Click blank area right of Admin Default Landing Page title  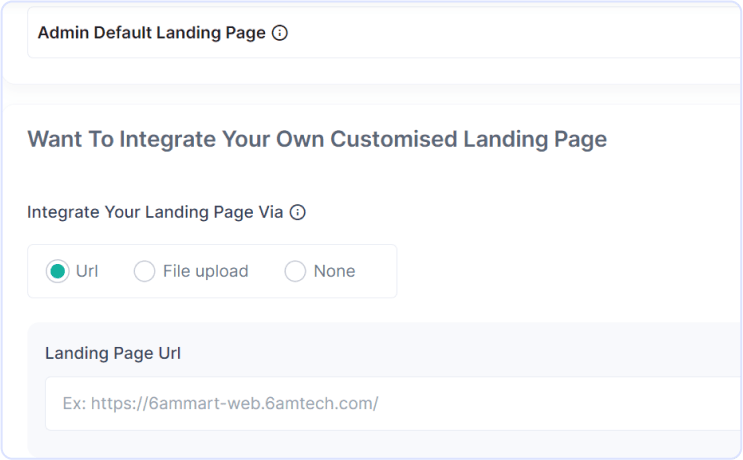[x=512, y=33]
